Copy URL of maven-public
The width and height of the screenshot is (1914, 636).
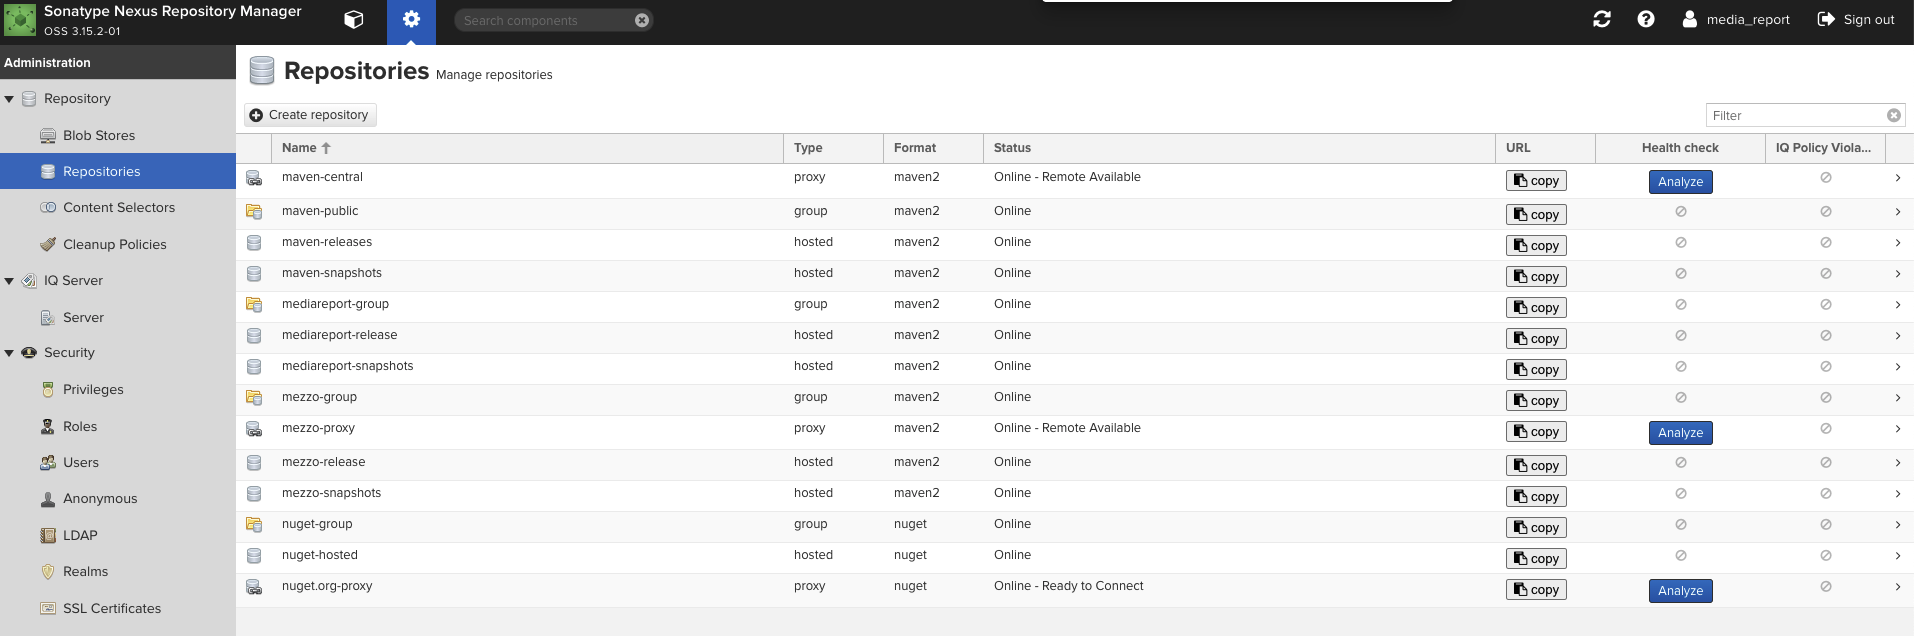click(x=1536, y=215)
